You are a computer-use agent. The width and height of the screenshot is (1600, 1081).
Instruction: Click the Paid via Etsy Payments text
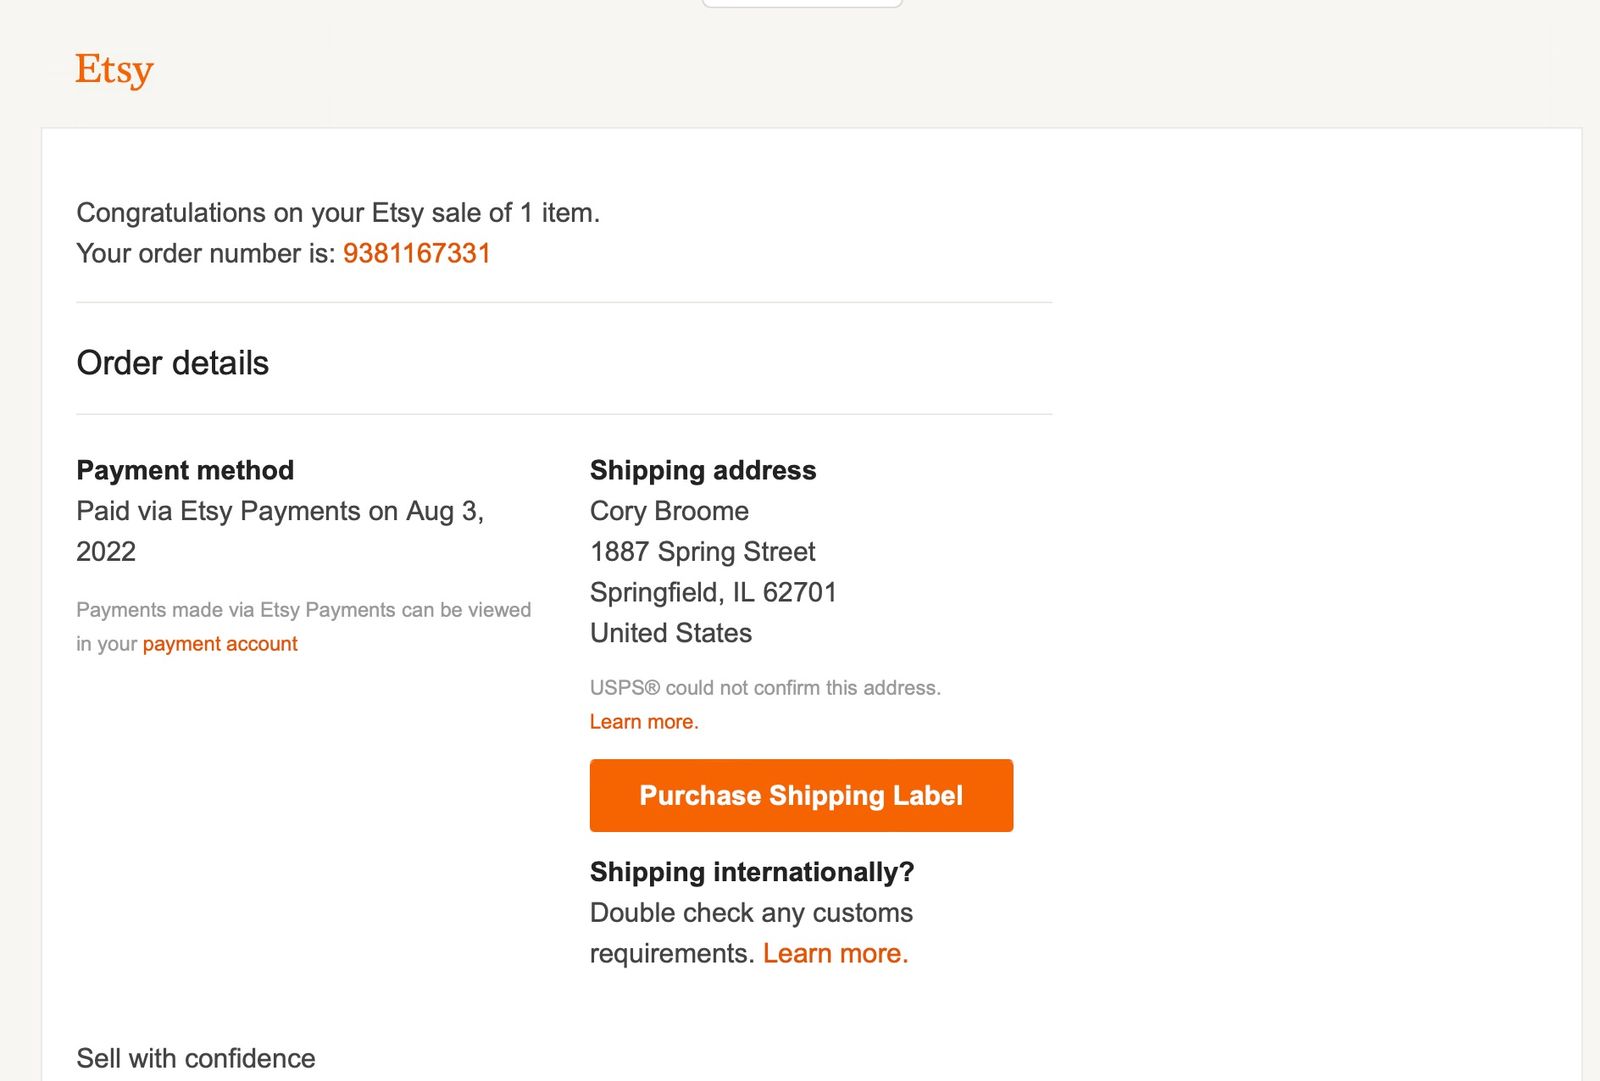click(280, 511)
